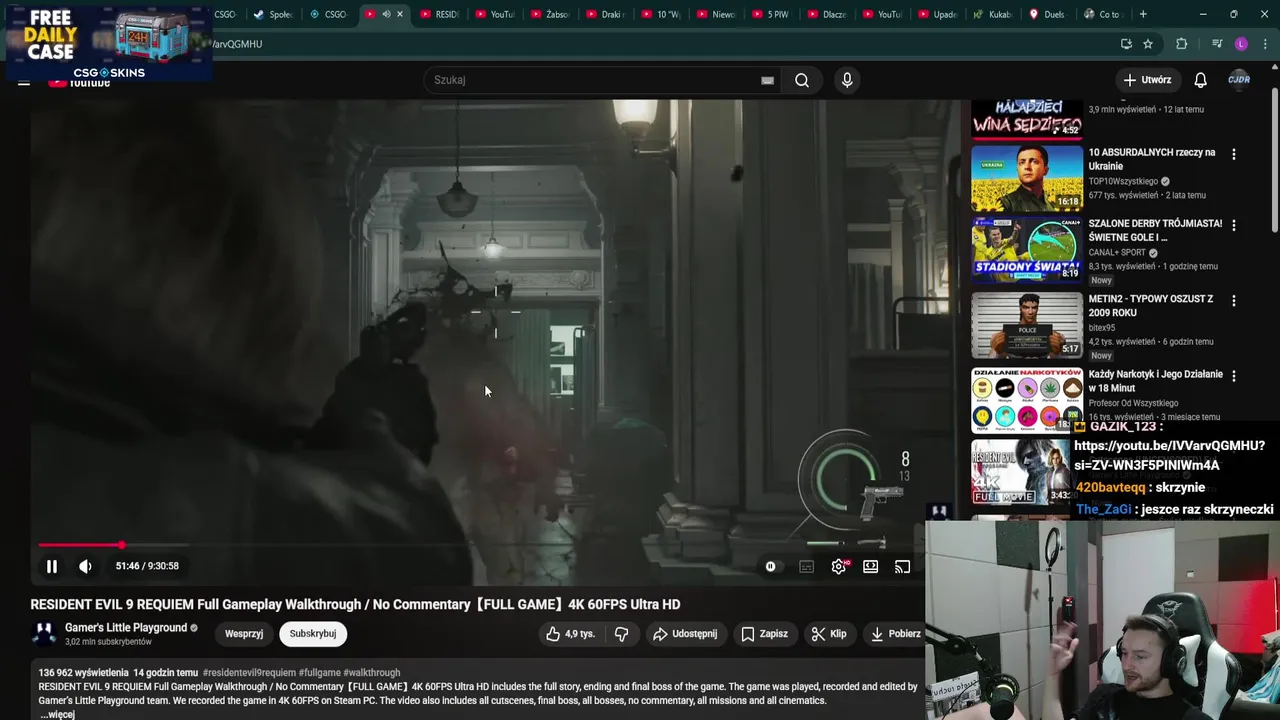This screenshot has height=720, width=1280.
Task: Seek on the red video progress bar
Action: [x=80, y=545]
